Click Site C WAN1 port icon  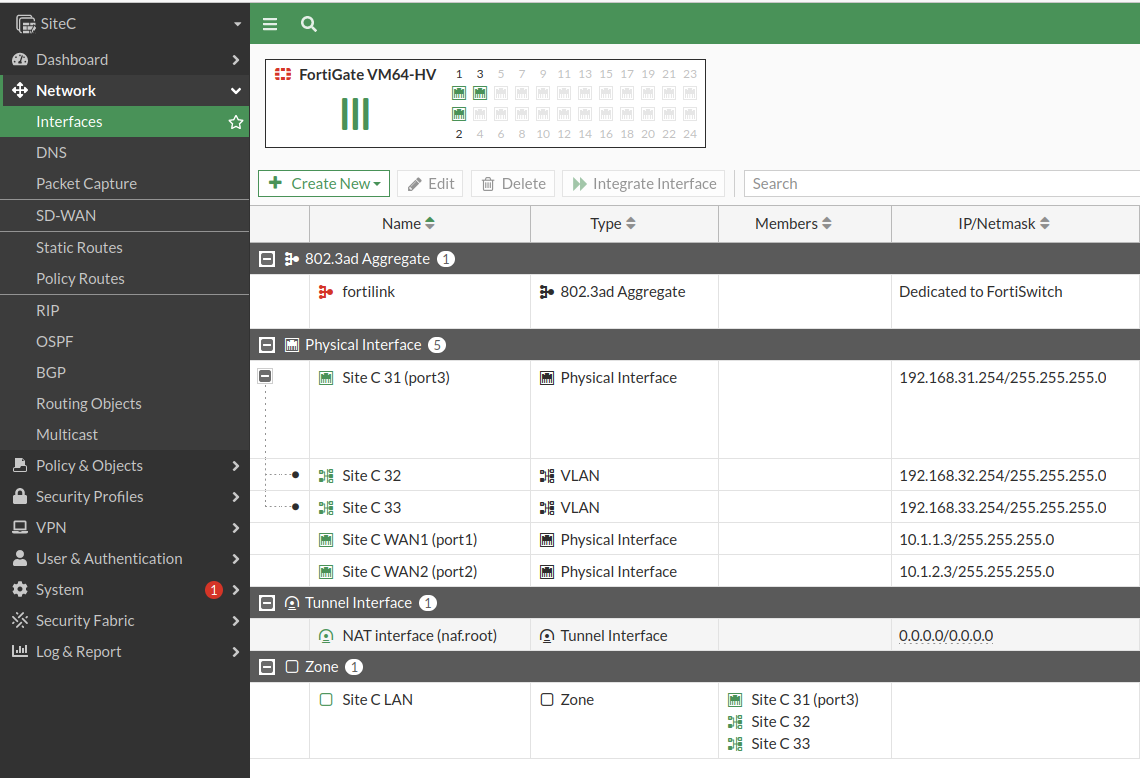[326, 540]
